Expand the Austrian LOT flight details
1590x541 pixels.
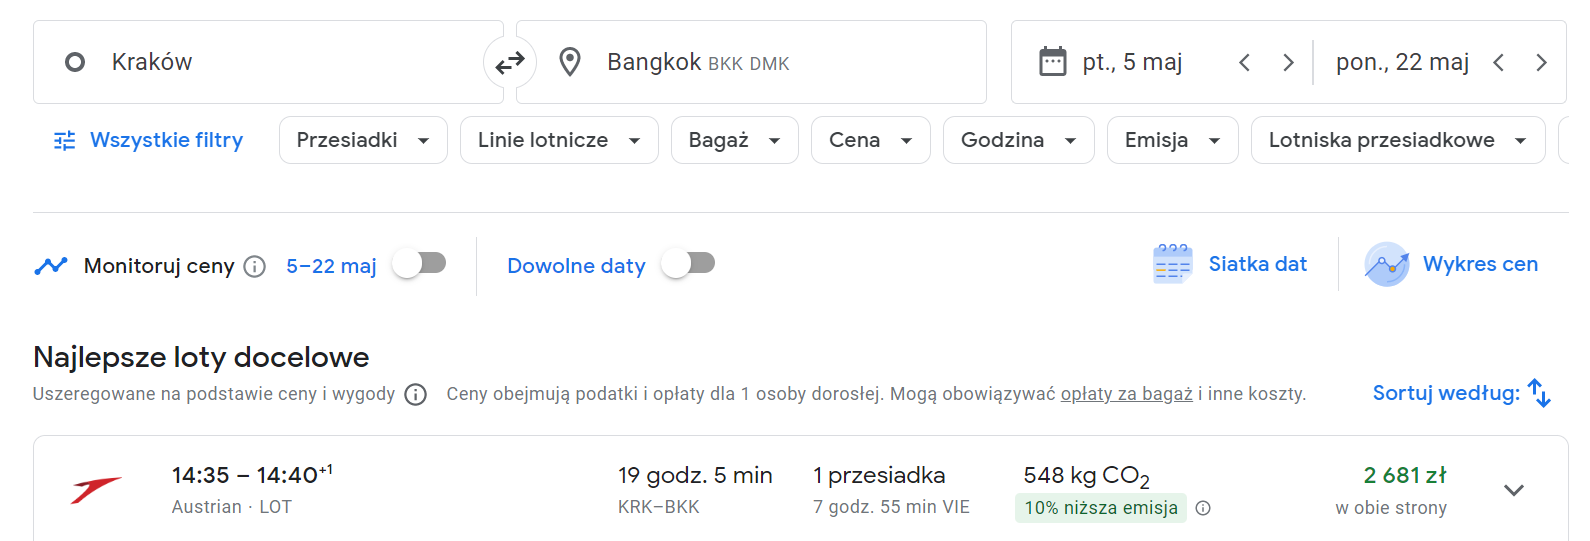pyautogui.click(x=1514, y=490)
